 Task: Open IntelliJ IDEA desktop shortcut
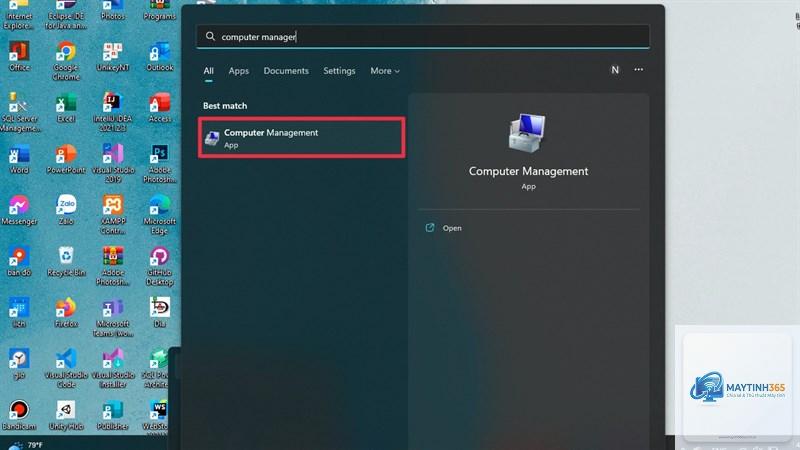coord(113,112)
